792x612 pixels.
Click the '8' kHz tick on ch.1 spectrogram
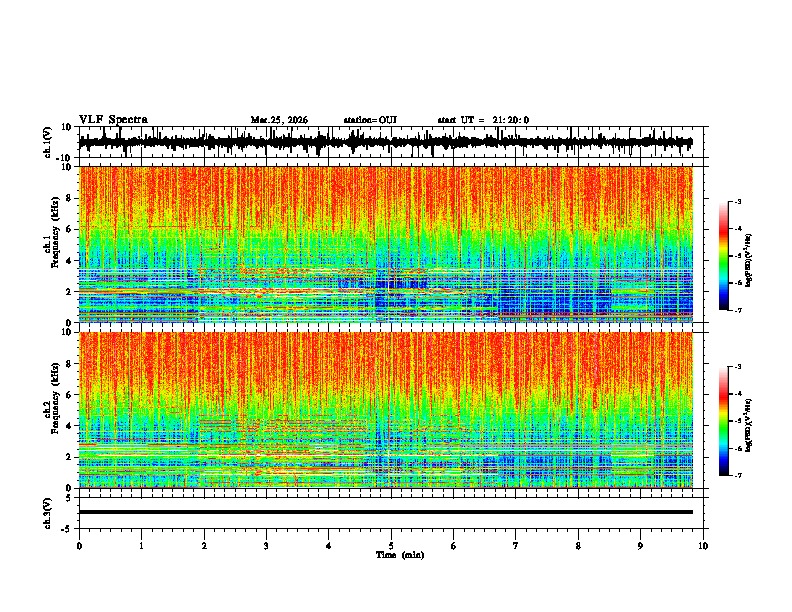pyautogui.click(x=70, y=198)
